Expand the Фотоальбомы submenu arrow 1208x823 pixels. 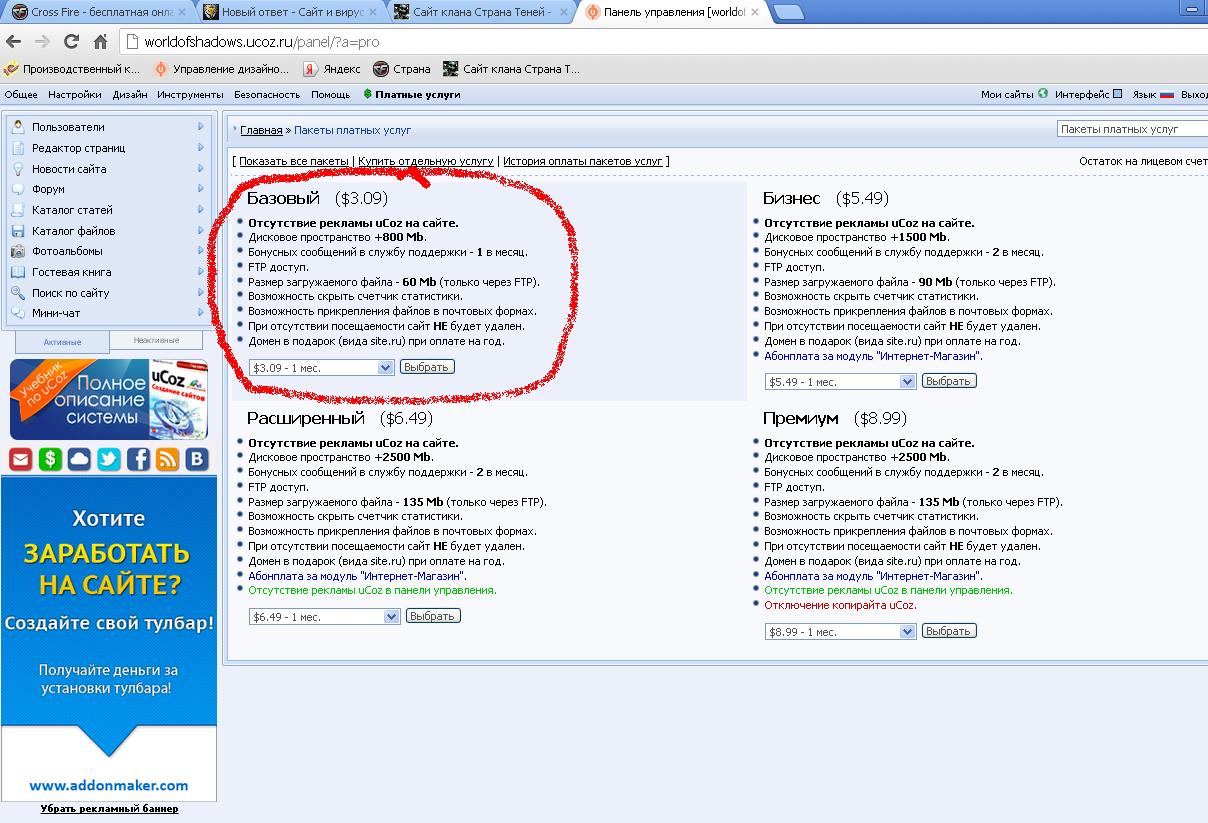[x=201, y=251]
